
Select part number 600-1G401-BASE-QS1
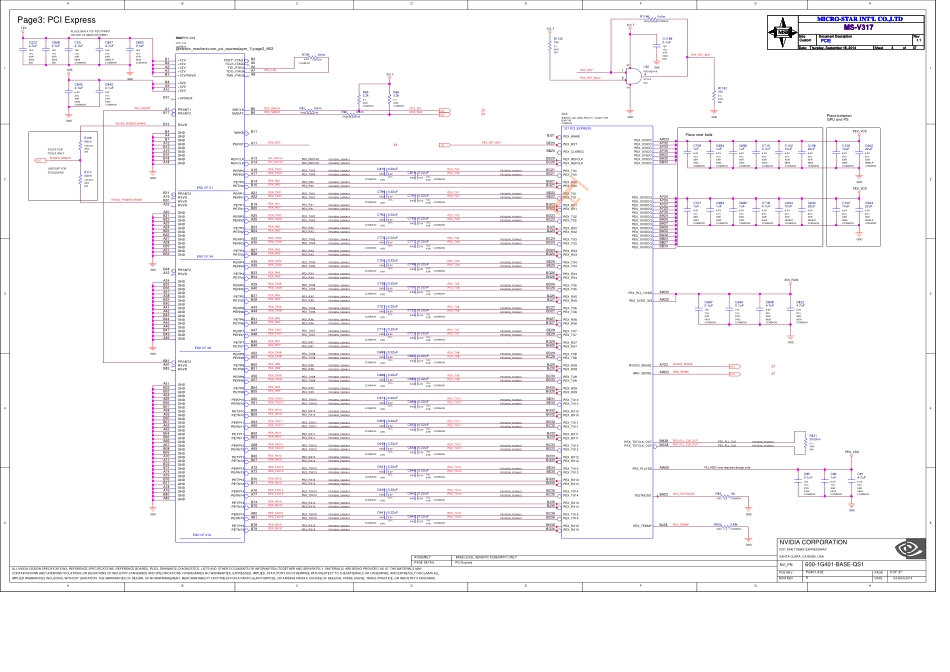(838, 563)
